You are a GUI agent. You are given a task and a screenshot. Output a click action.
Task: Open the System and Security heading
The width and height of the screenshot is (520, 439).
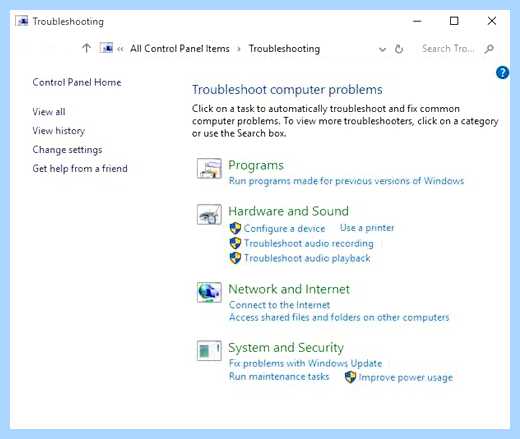286,347
